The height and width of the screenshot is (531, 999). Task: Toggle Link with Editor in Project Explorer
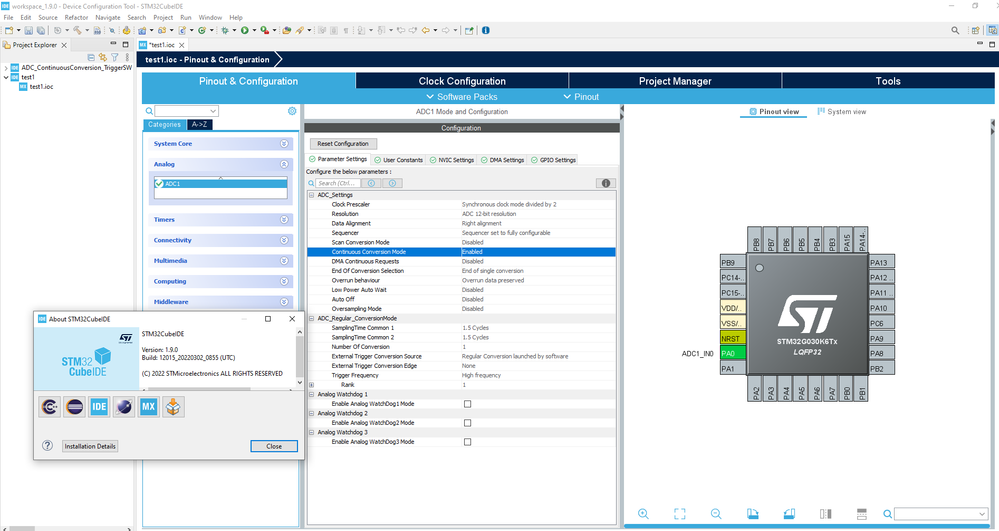point(103,57)
